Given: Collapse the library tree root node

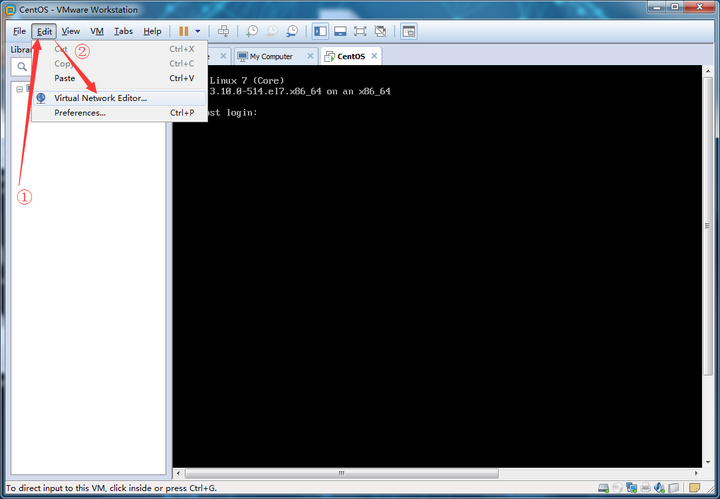Looking at the screenshot, I should (19, 89).
